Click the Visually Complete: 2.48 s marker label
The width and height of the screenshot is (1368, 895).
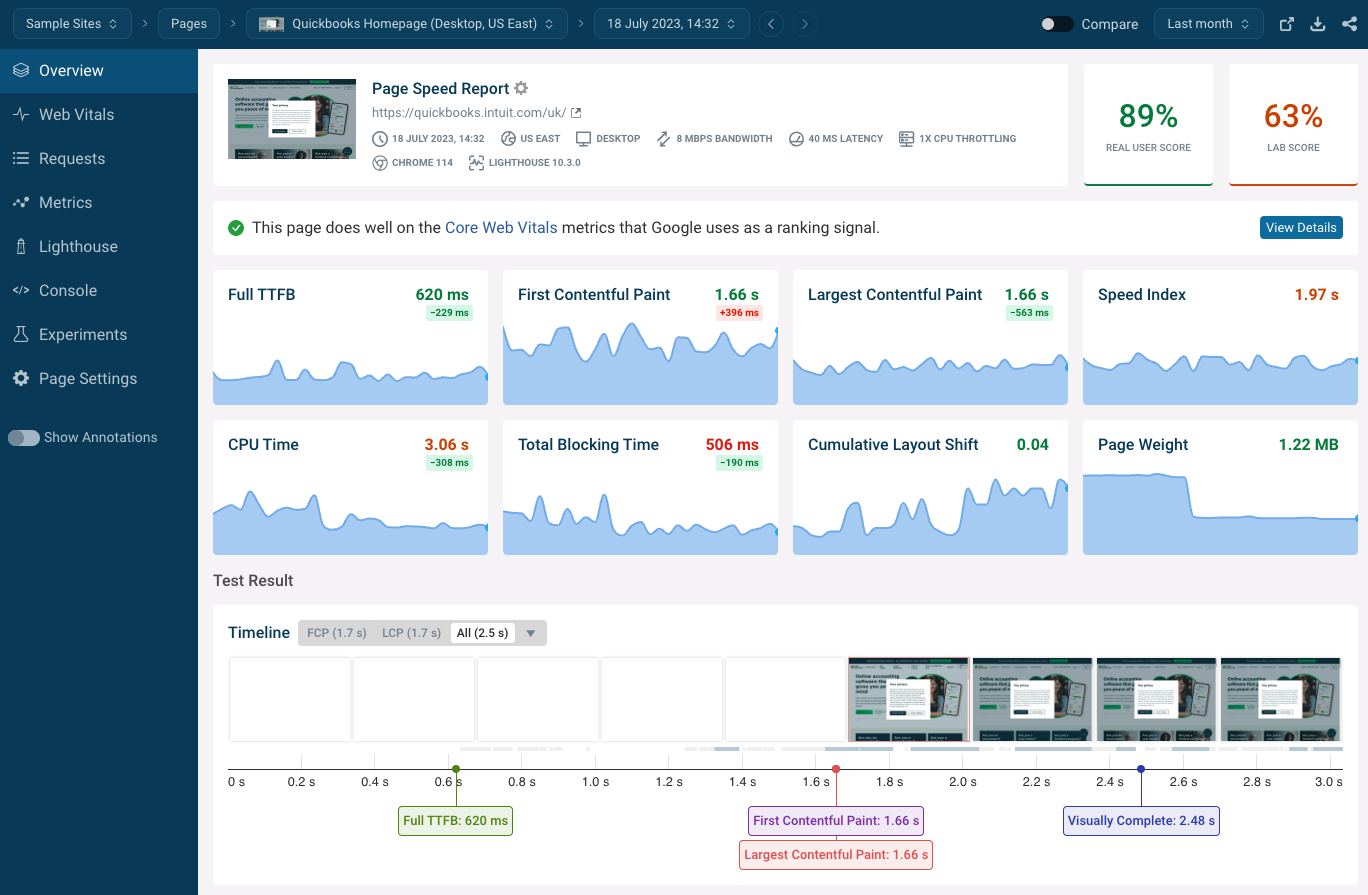coord(1141,821)
